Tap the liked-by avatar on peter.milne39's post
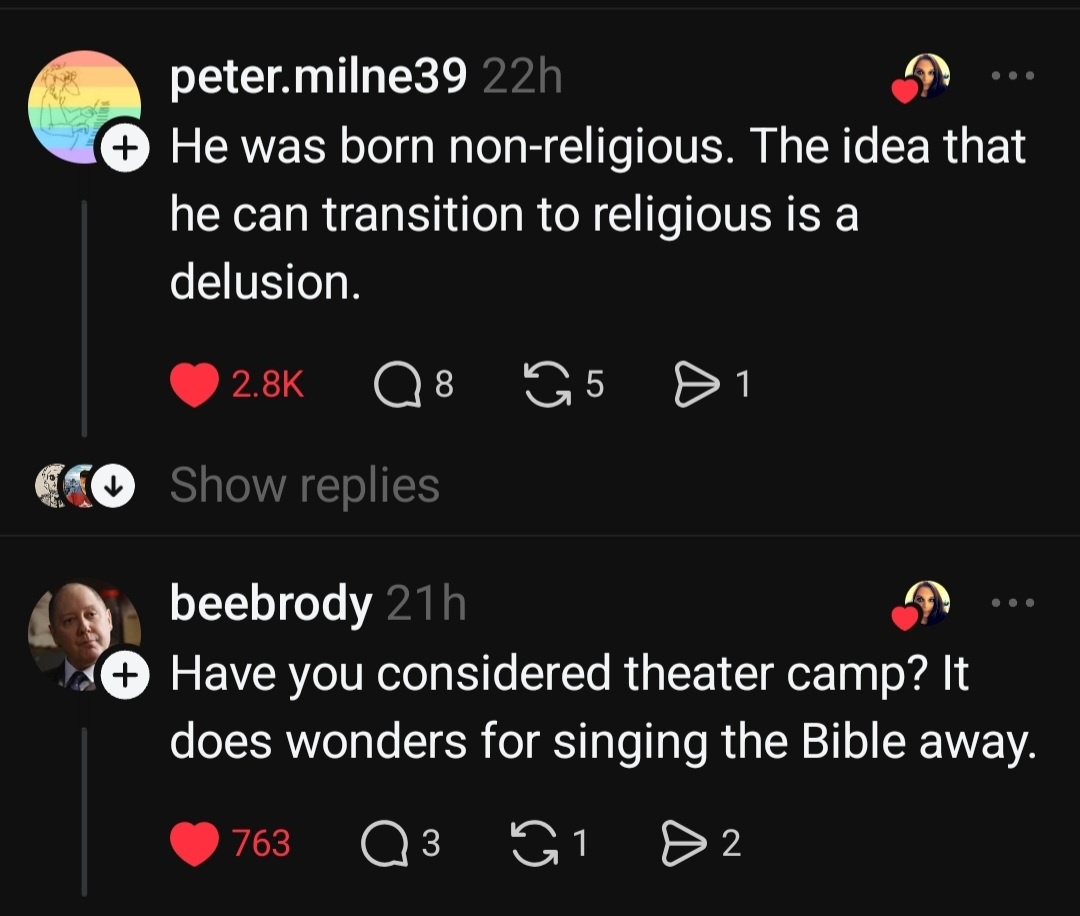This screenshot has width=1080, height=916. 925,78
